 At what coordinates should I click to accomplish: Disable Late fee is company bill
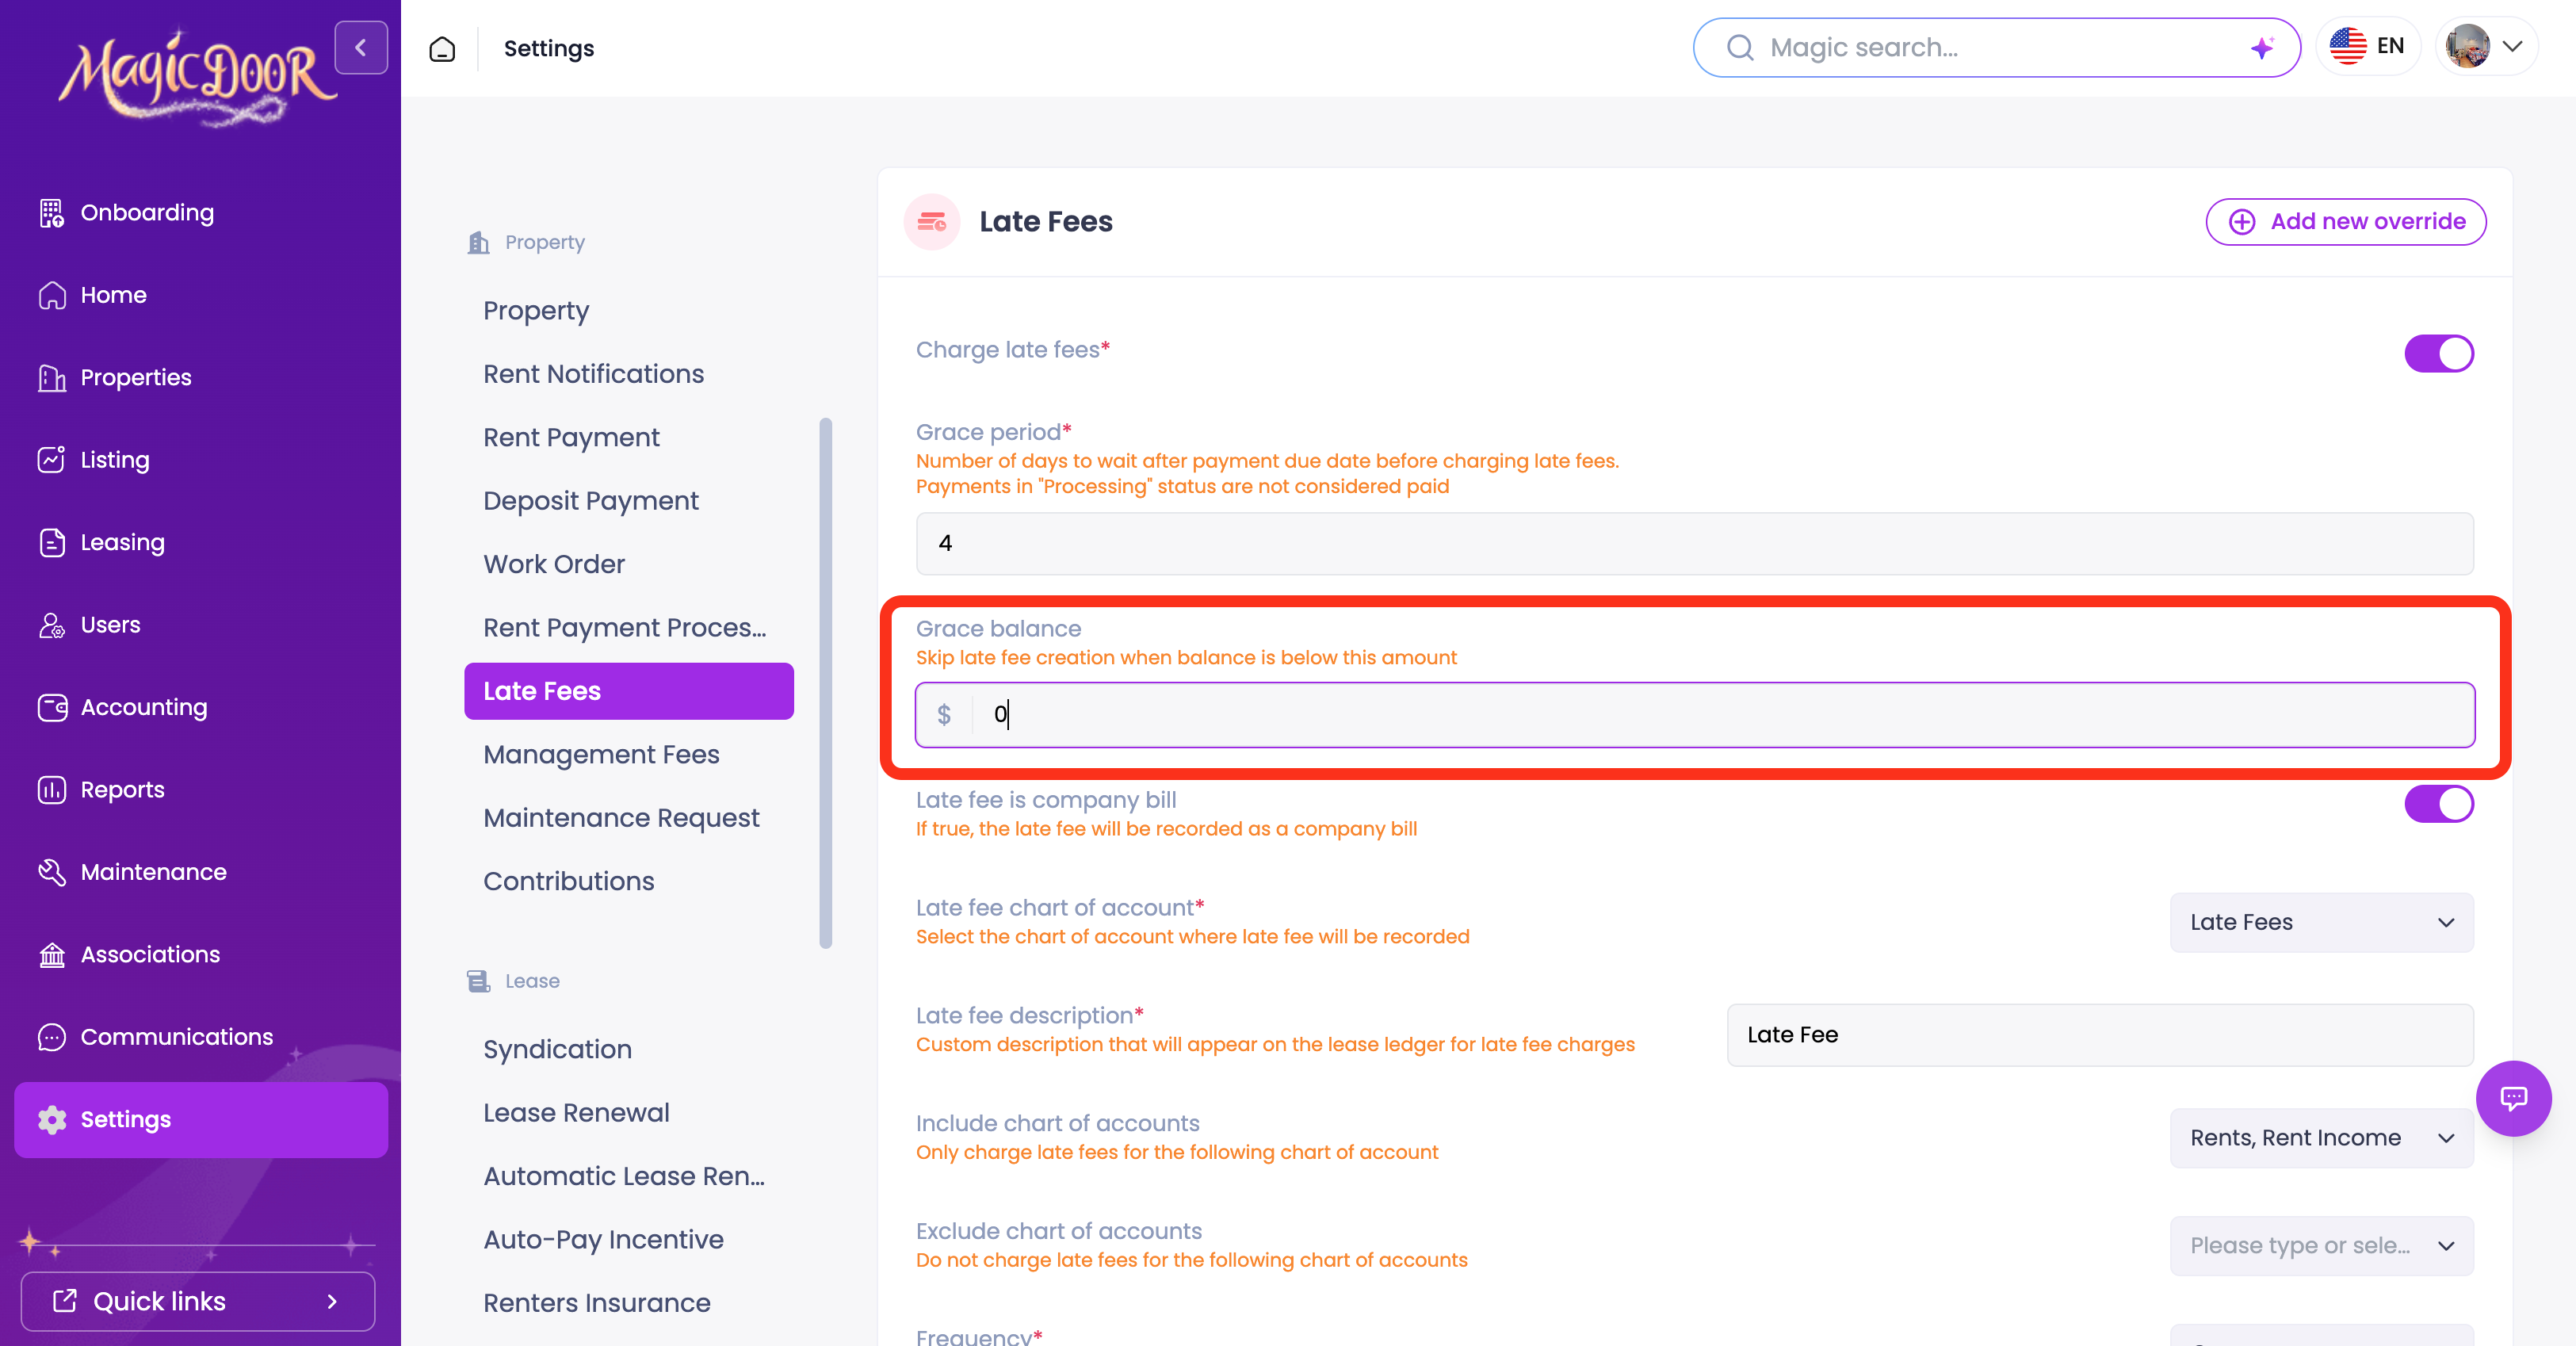2438,803
